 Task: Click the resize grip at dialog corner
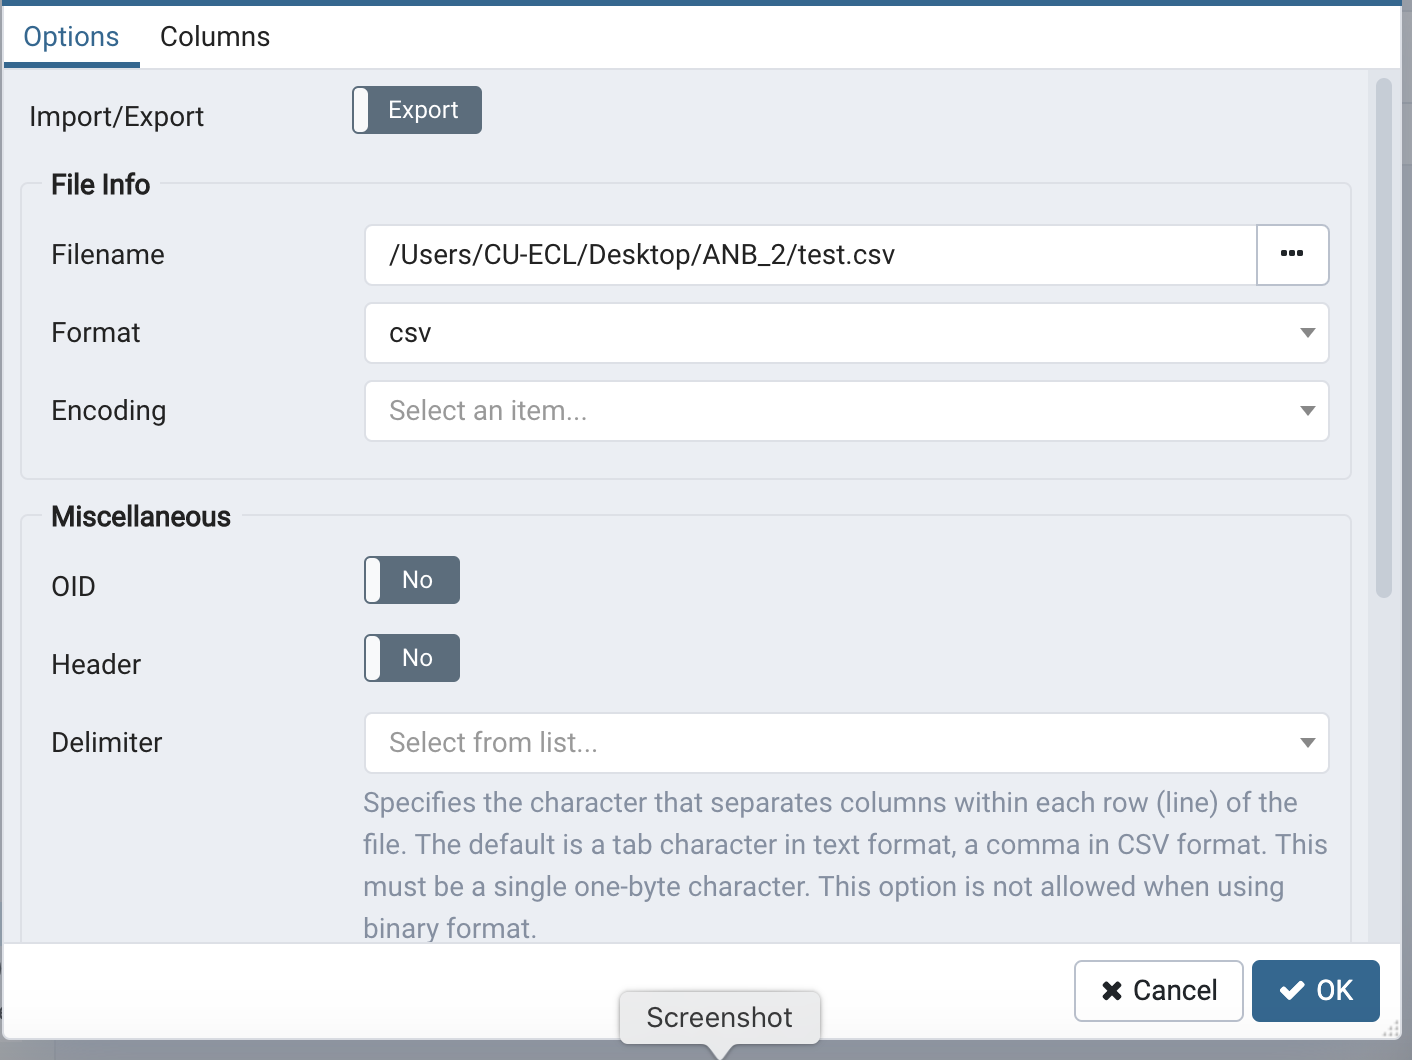click(1391, 1029)
